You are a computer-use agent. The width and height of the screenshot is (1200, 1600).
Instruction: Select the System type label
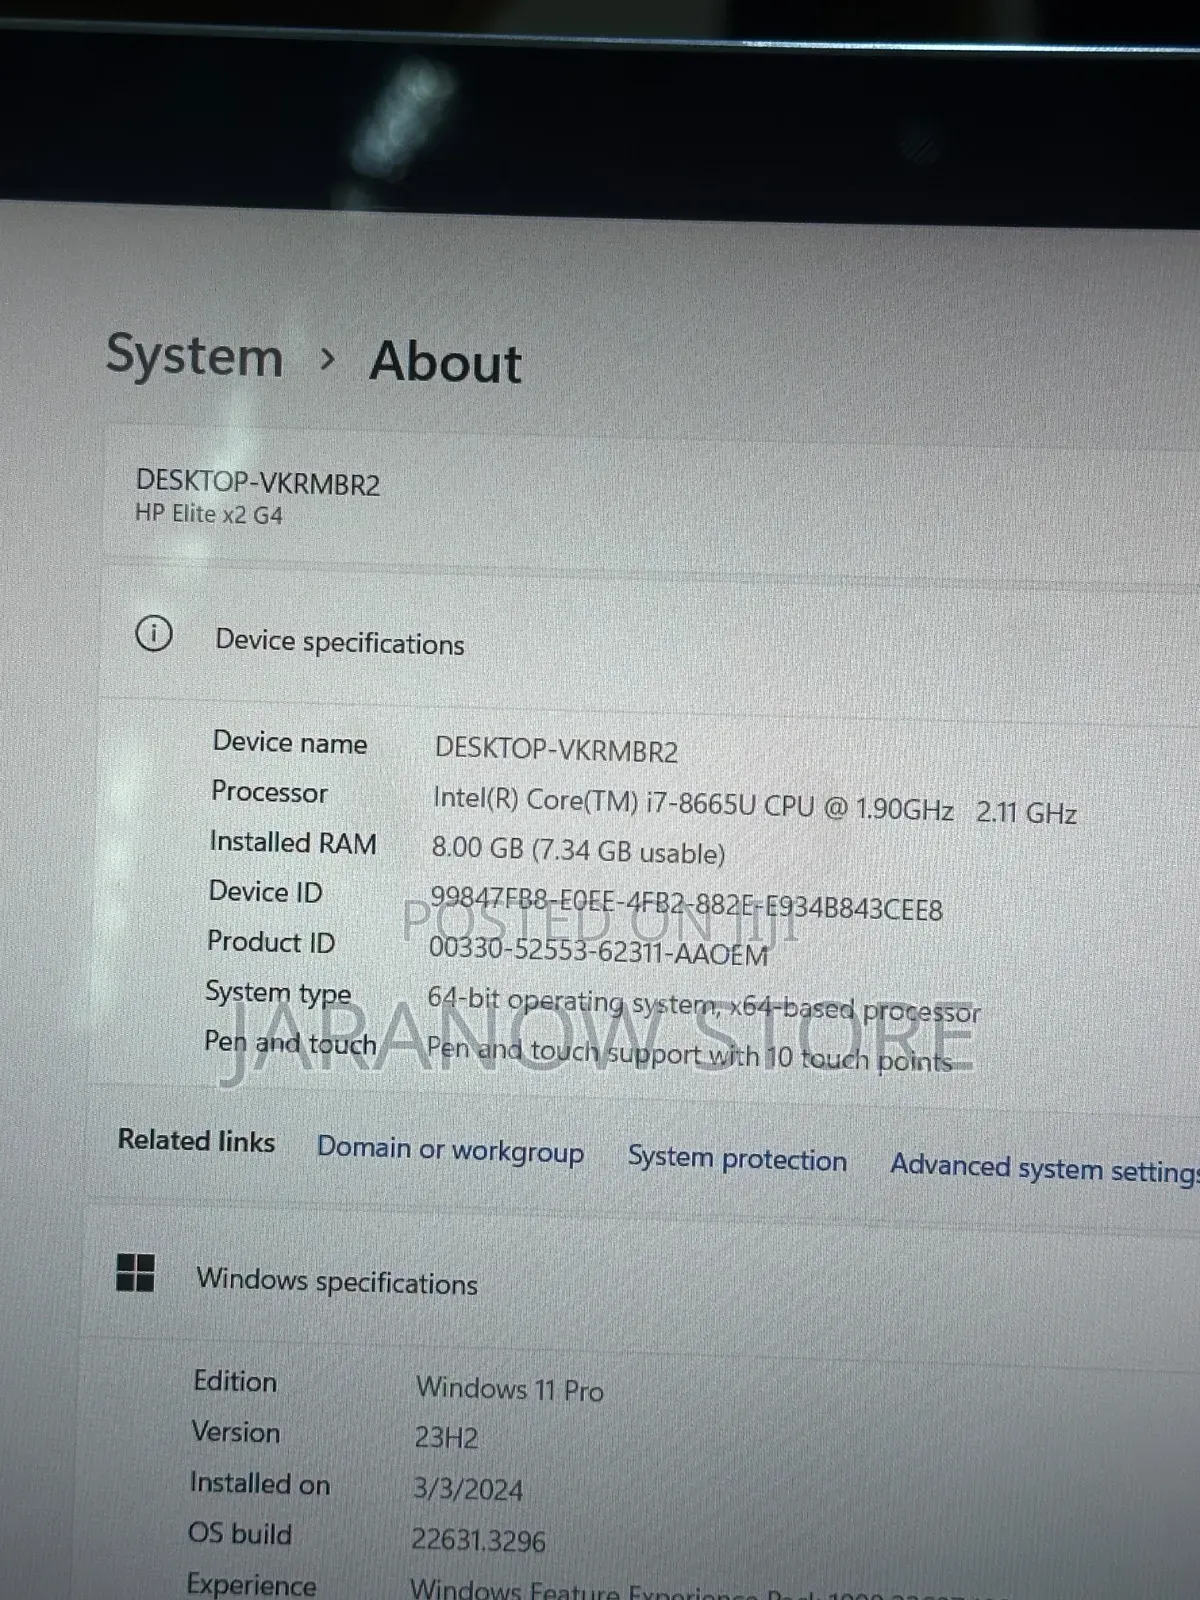278,992
